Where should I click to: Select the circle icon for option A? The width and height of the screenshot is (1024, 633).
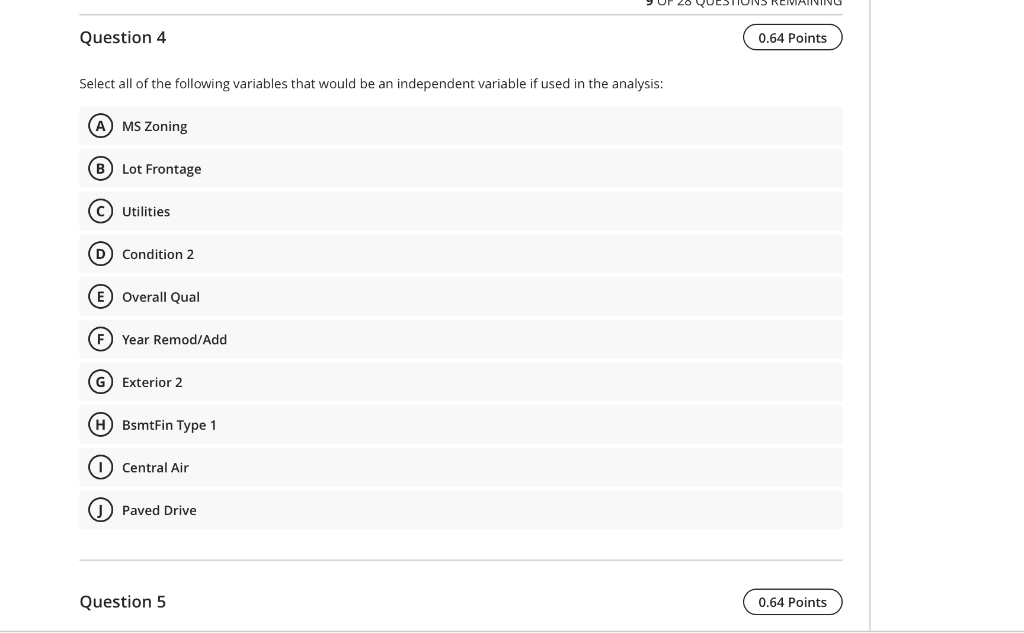pos(100,126)
